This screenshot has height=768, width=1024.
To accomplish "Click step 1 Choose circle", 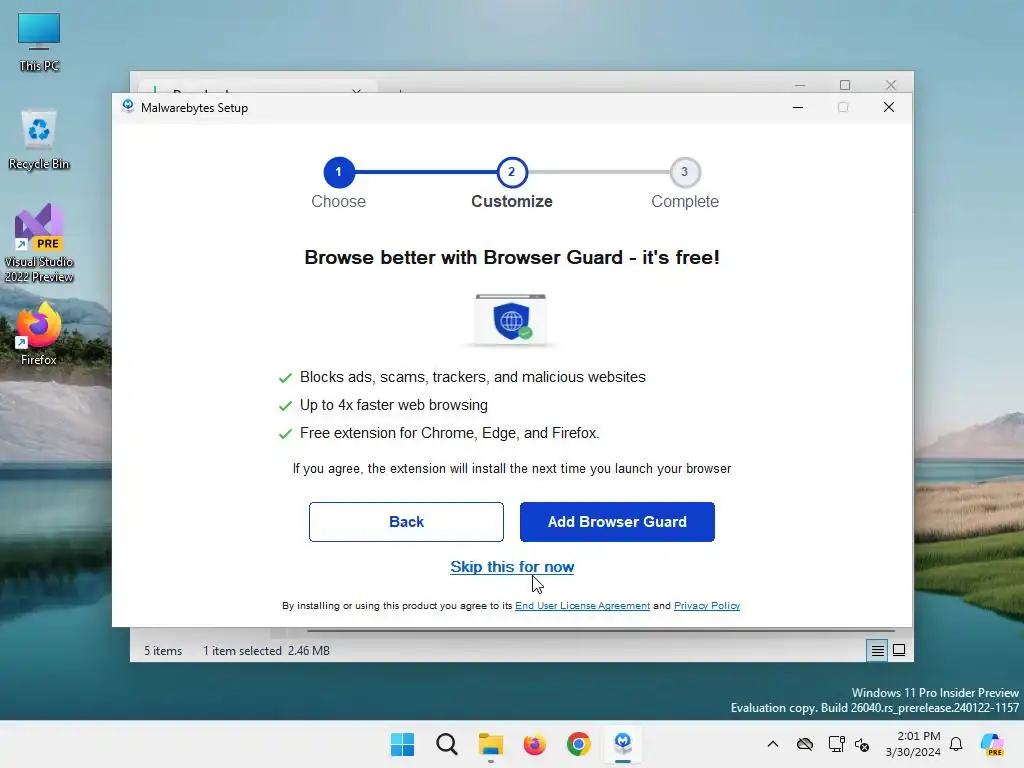I will (338, 172).
